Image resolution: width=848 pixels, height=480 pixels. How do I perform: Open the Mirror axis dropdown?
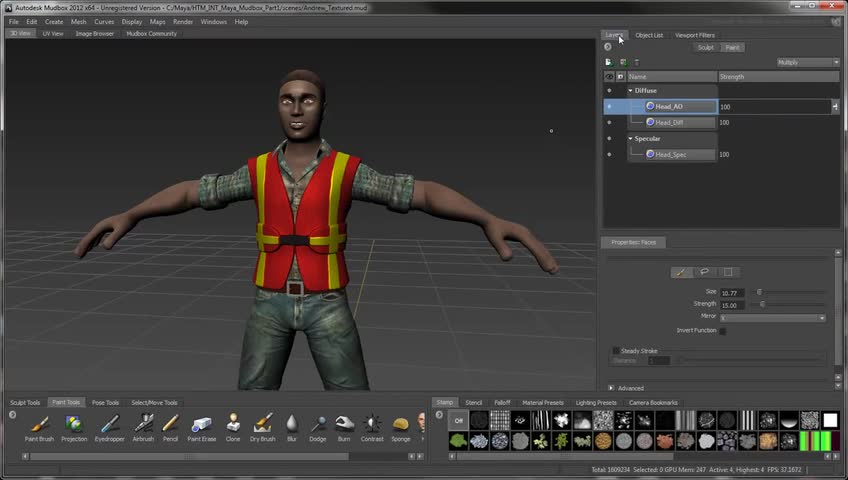tap(772, 318)
